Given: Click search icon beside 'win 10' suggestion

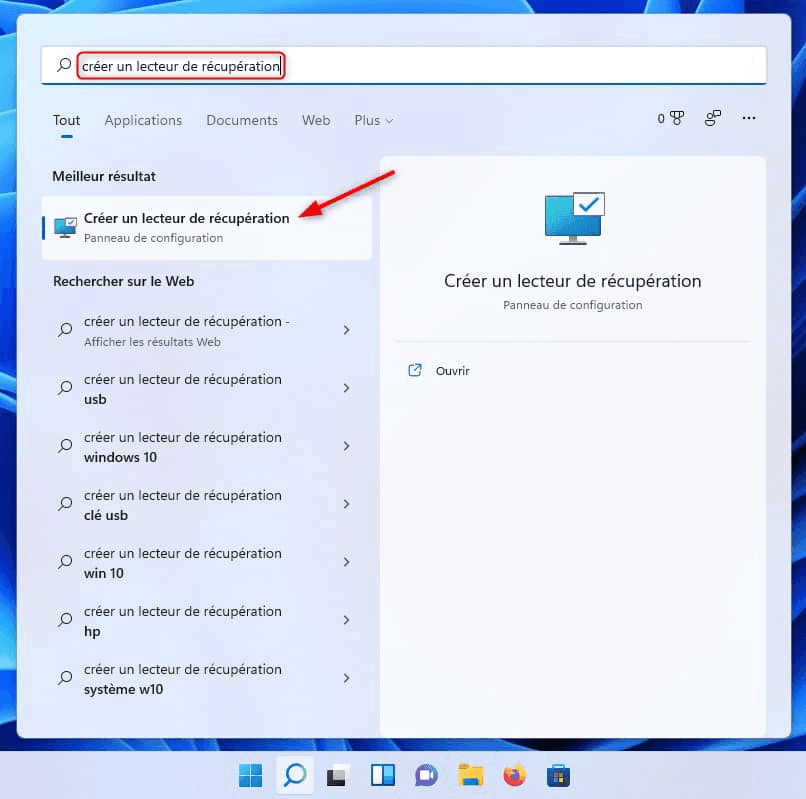Looking at the screenshot, I should 65,561.
